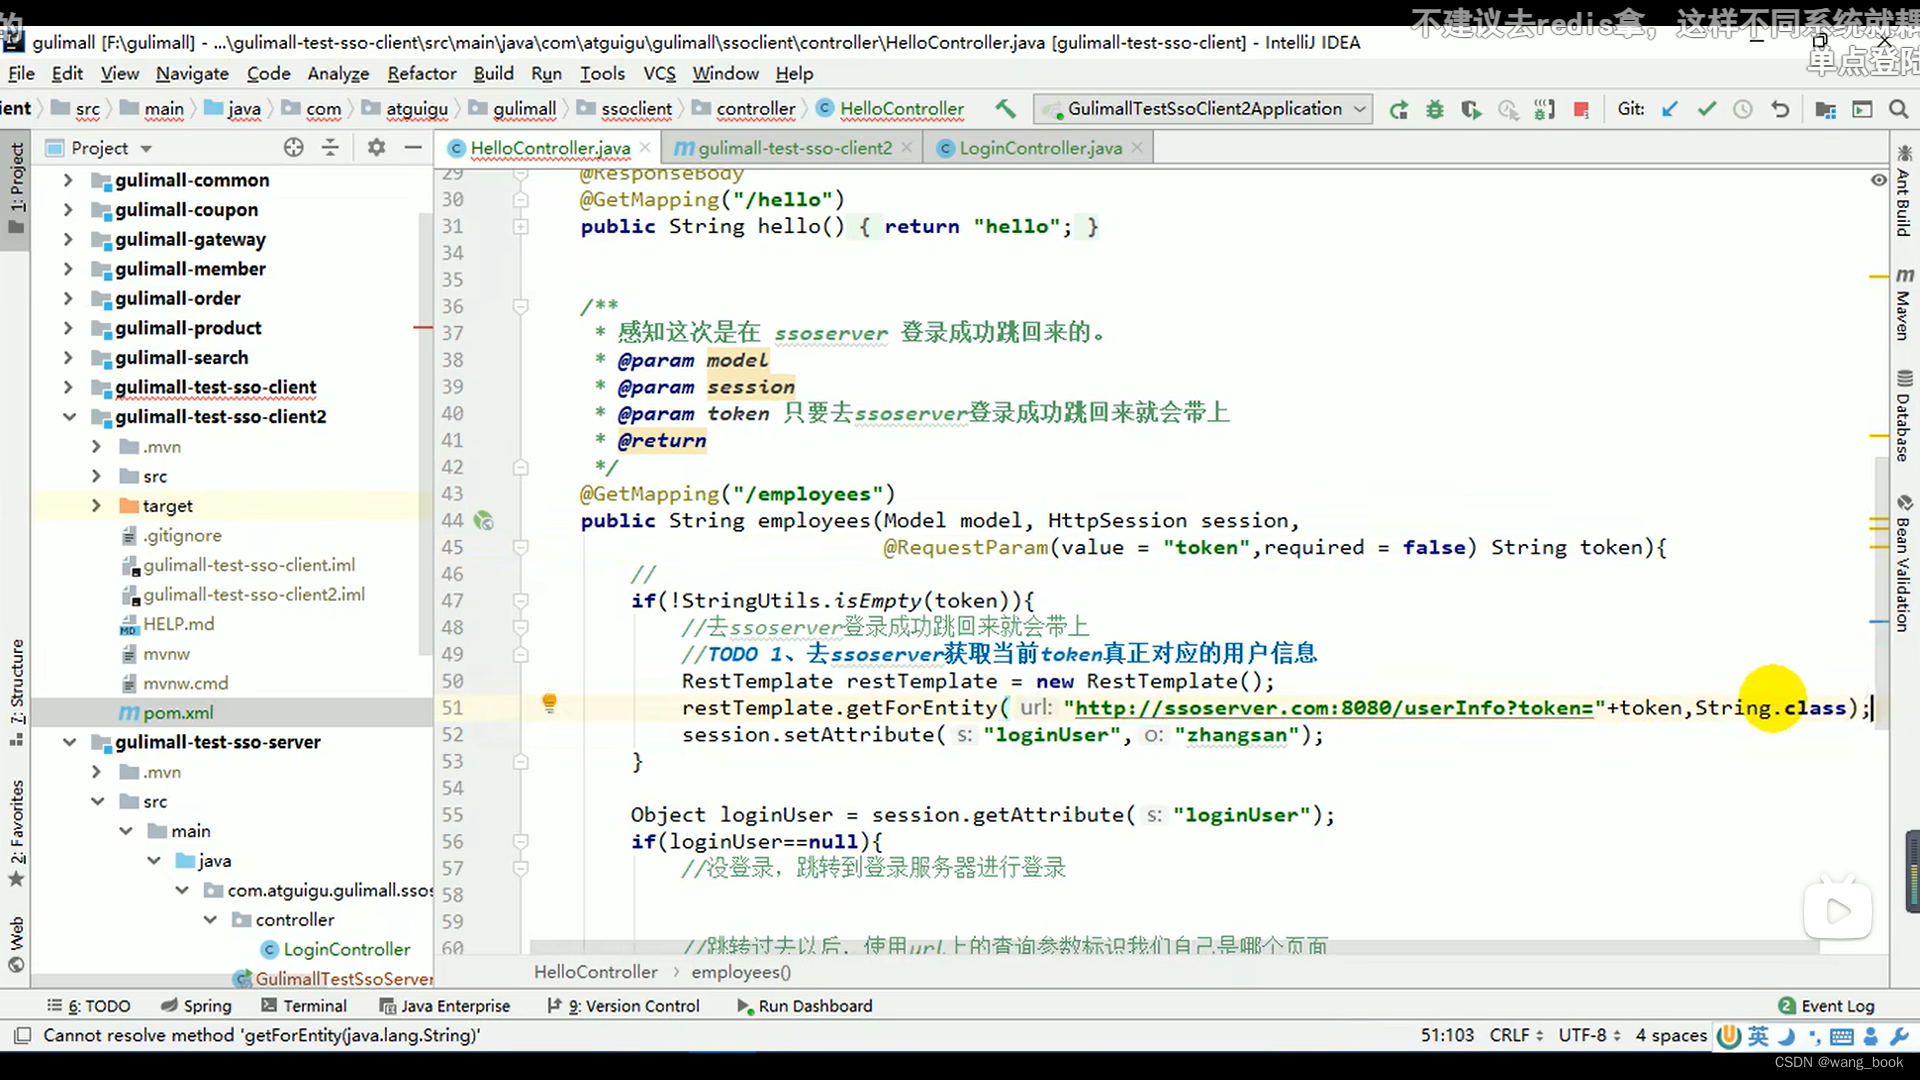The width and height of the screenshot is (1920, 1080).
Task: Expand the gulimall-product module
Action: (68, 328)
